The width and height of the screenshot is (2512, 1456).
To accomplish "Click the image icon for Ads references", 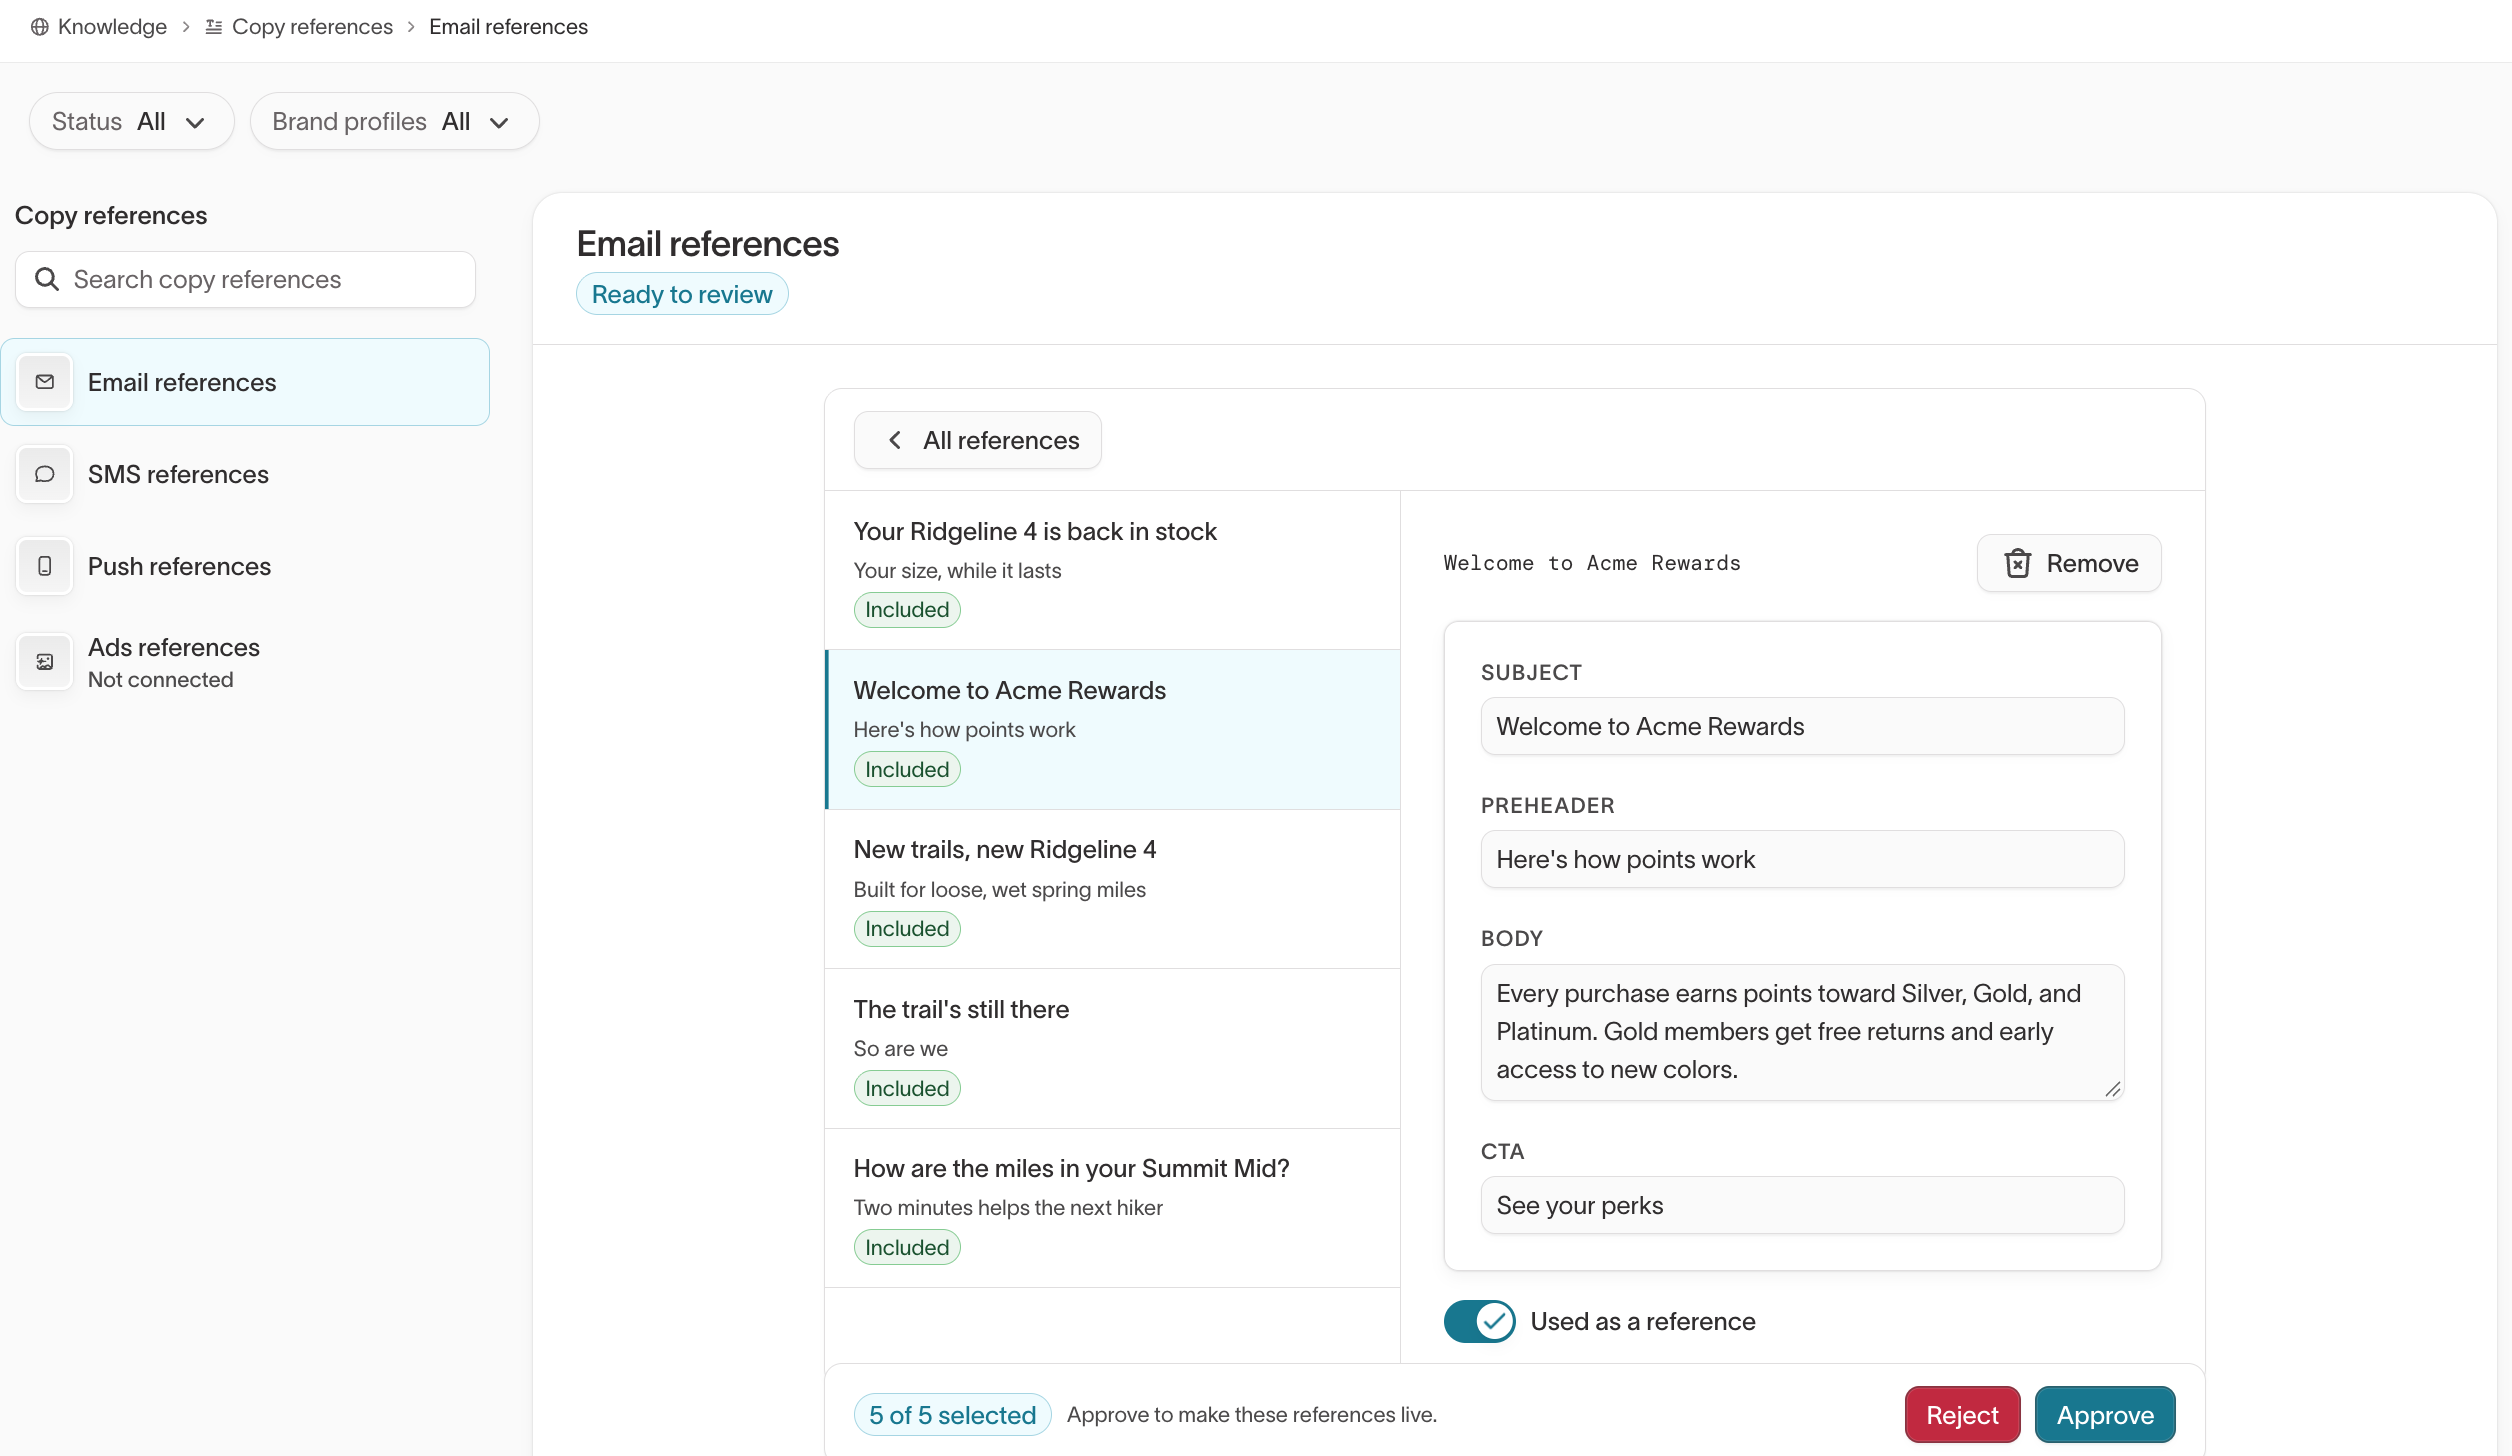I will tap(45, 662).
